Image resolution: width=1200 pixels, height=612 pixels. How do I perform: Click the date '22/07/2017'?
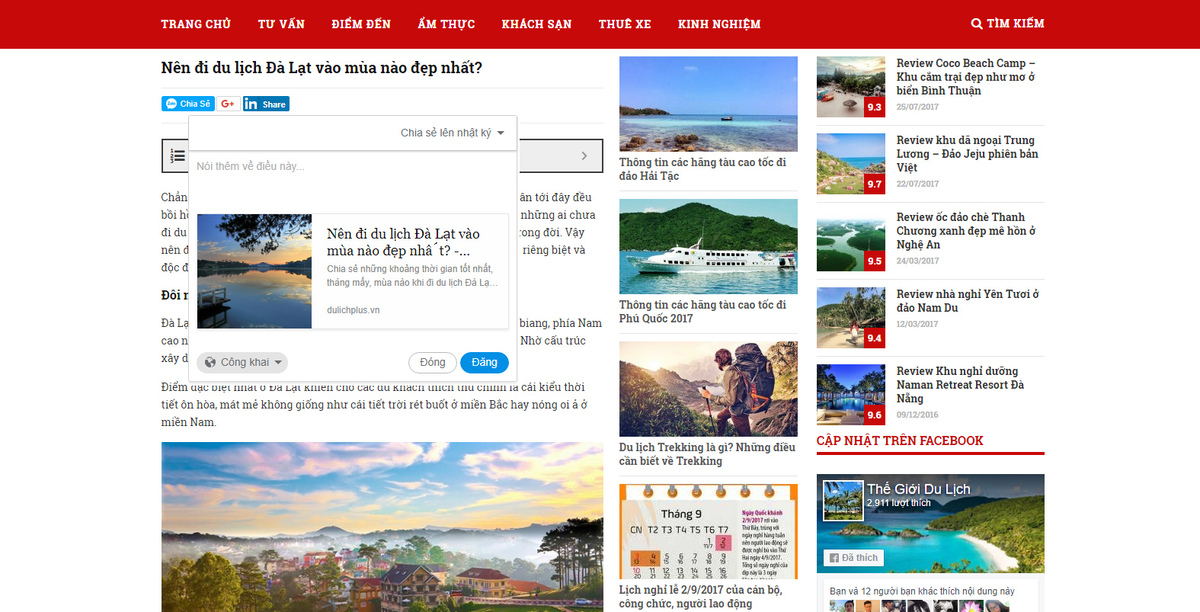point(918,183)
